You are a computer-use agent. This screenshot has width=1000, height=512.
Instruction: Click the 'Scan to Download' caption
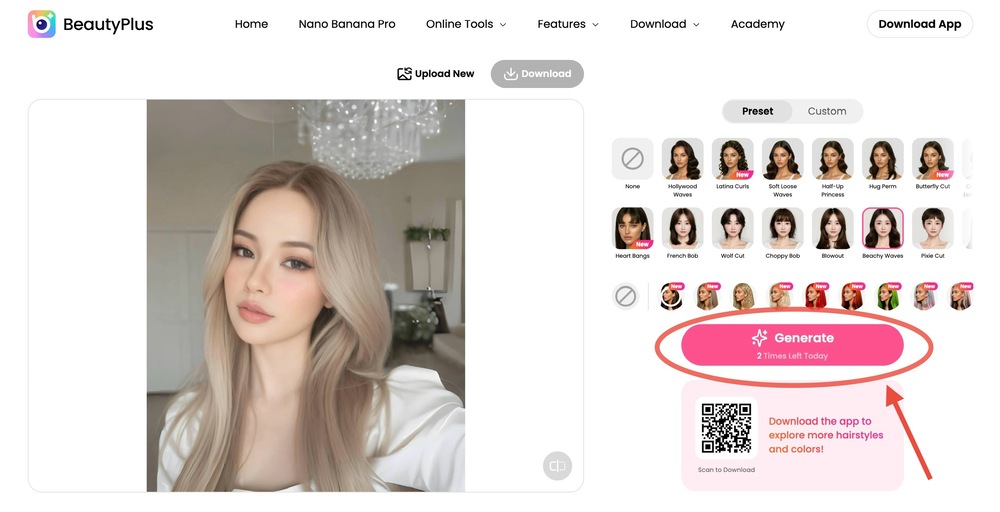[x=726, y=470]
